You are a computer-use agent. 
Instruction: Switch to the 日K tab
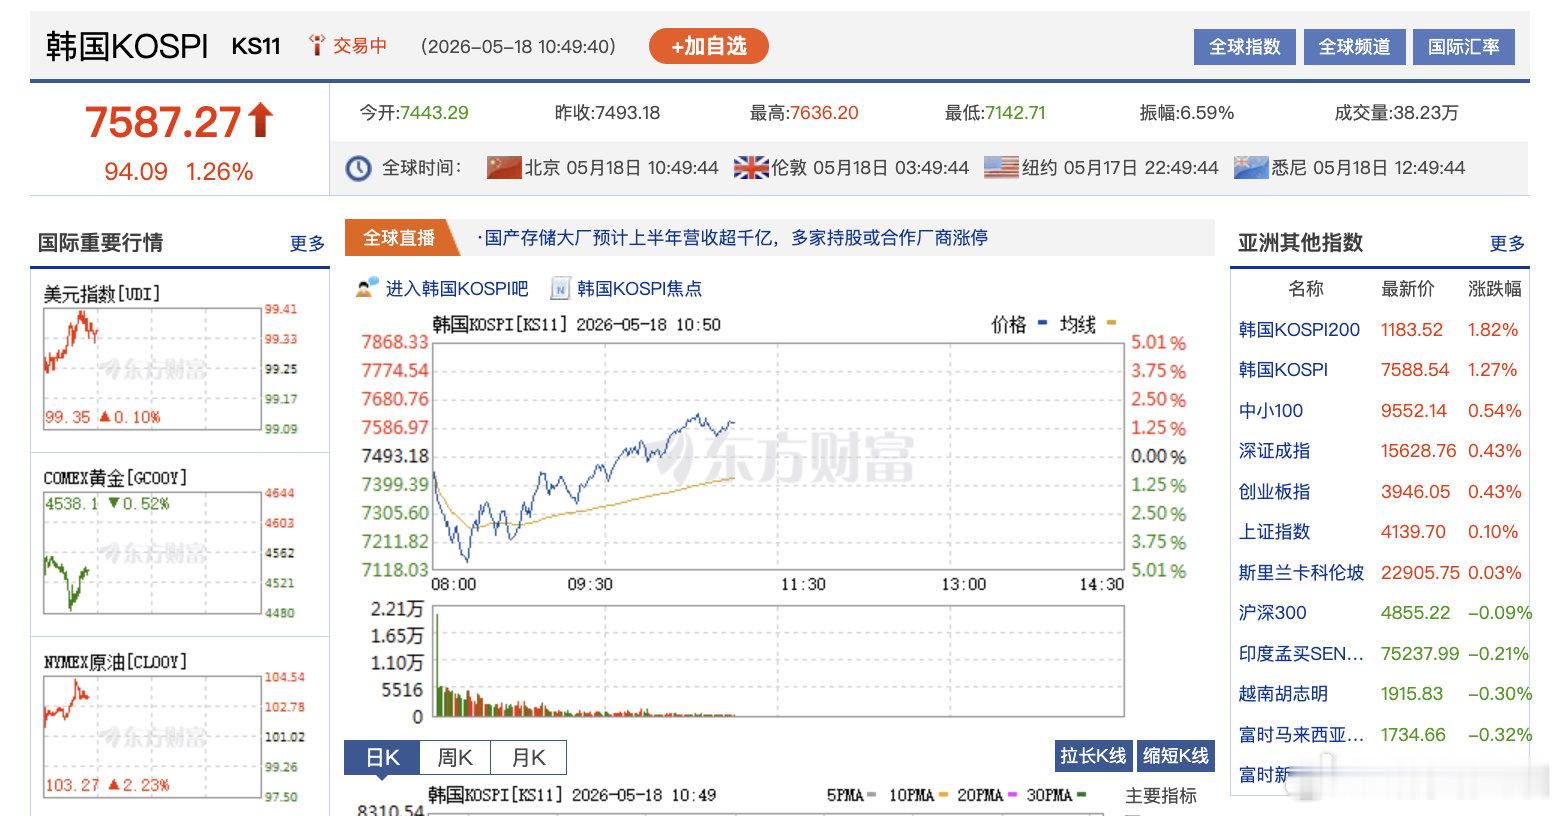click(382, 758)
